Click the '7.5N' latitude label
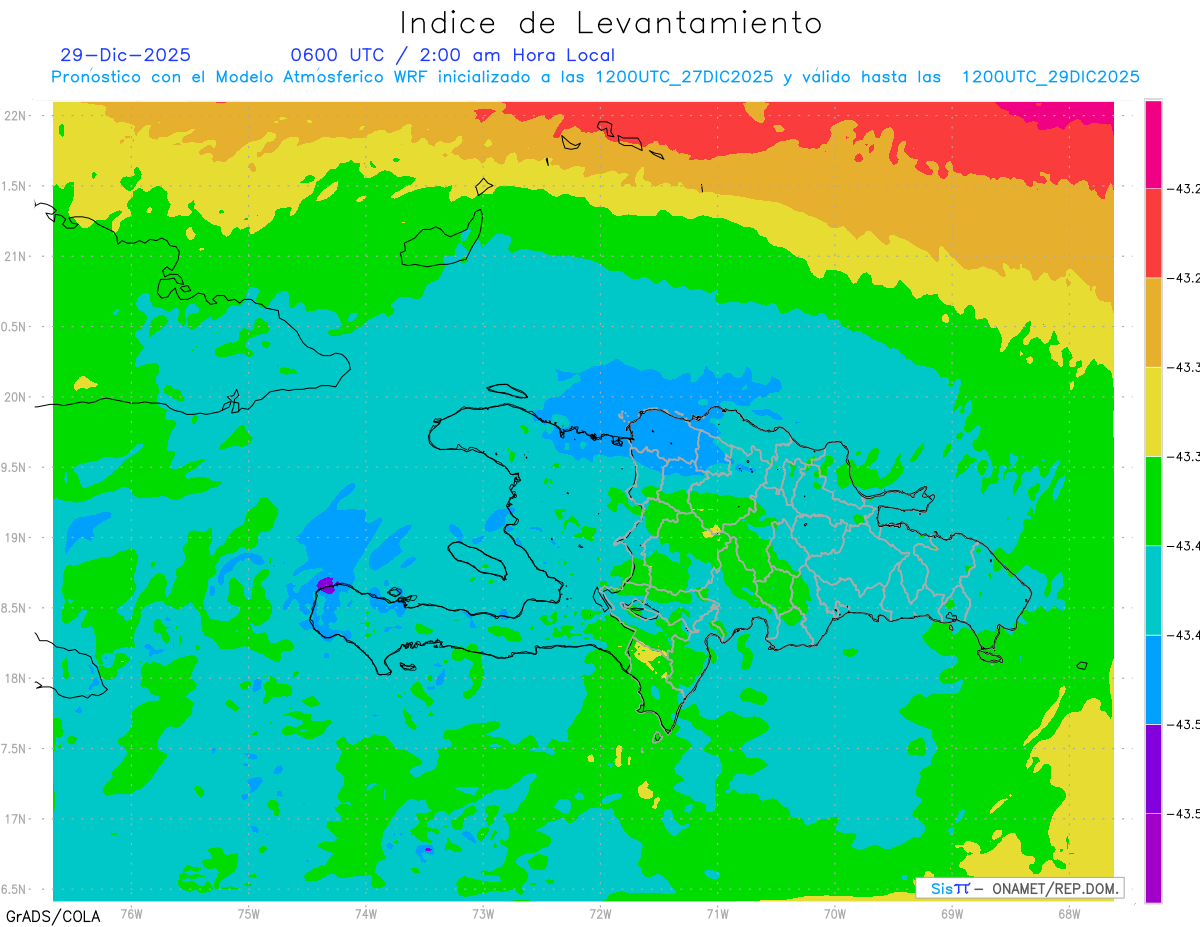This screenshot has height=927, width=1200. (13, 749)
